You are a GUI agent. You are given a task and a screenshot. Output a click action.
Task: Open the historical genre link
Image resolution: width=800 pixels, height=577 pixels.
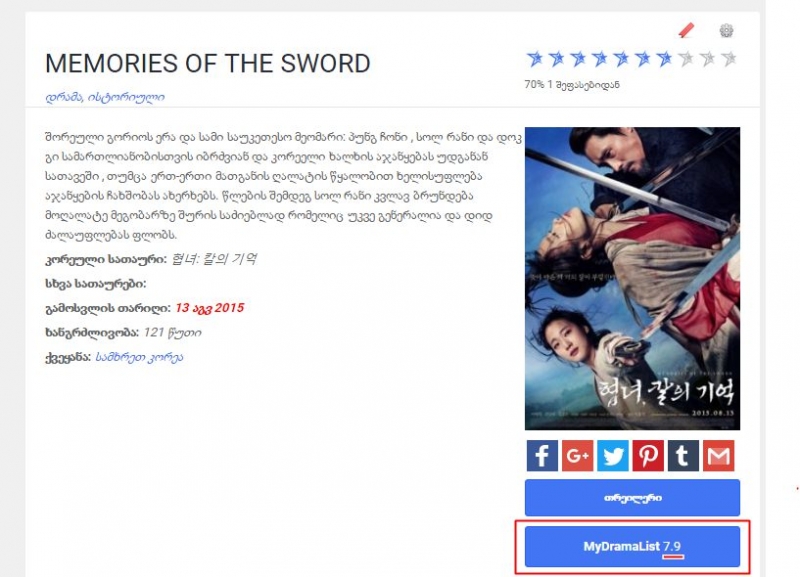(126, 97)
